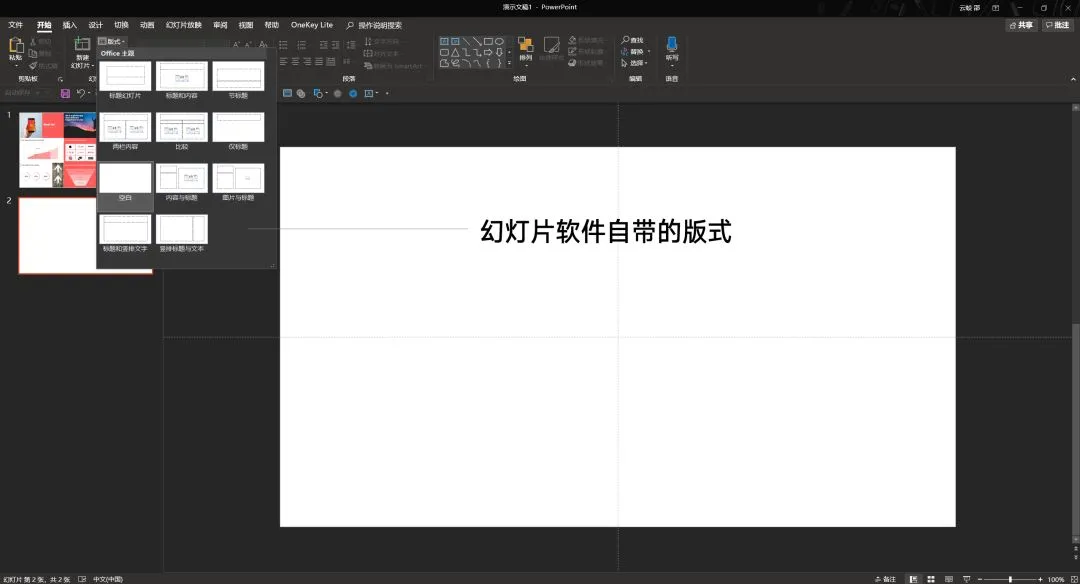Image resolution: width=1080 pixels, height=584 pixels.
Task: Expand the Replace (替换) dropdown arrow
Action: coord(649,52)
